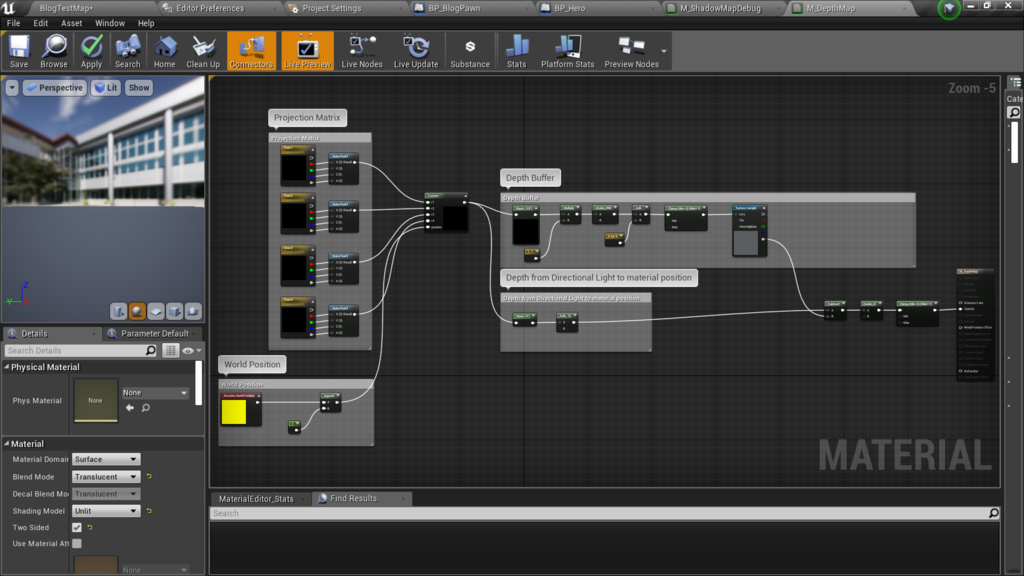This screenshot has width=1024, height=576.
Task: Open the property matrix grid icon
Action: (170, 351)
